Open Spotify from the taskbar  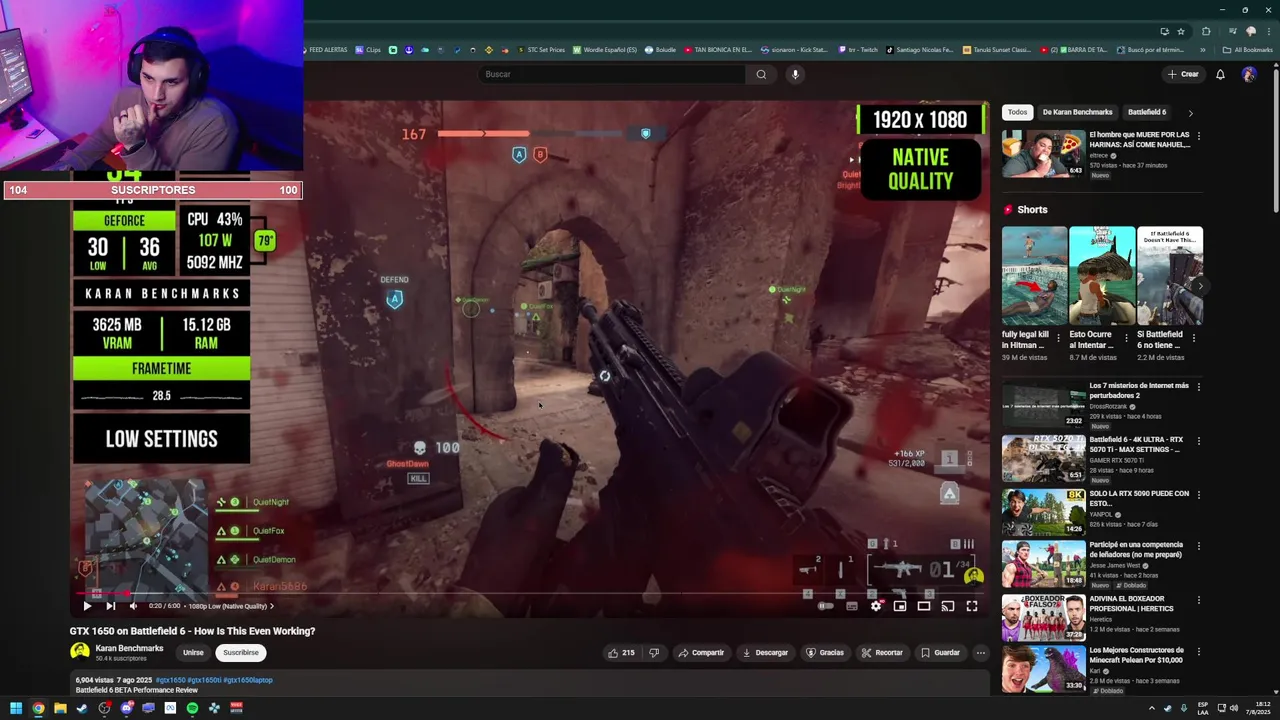[x=192, y=708]
